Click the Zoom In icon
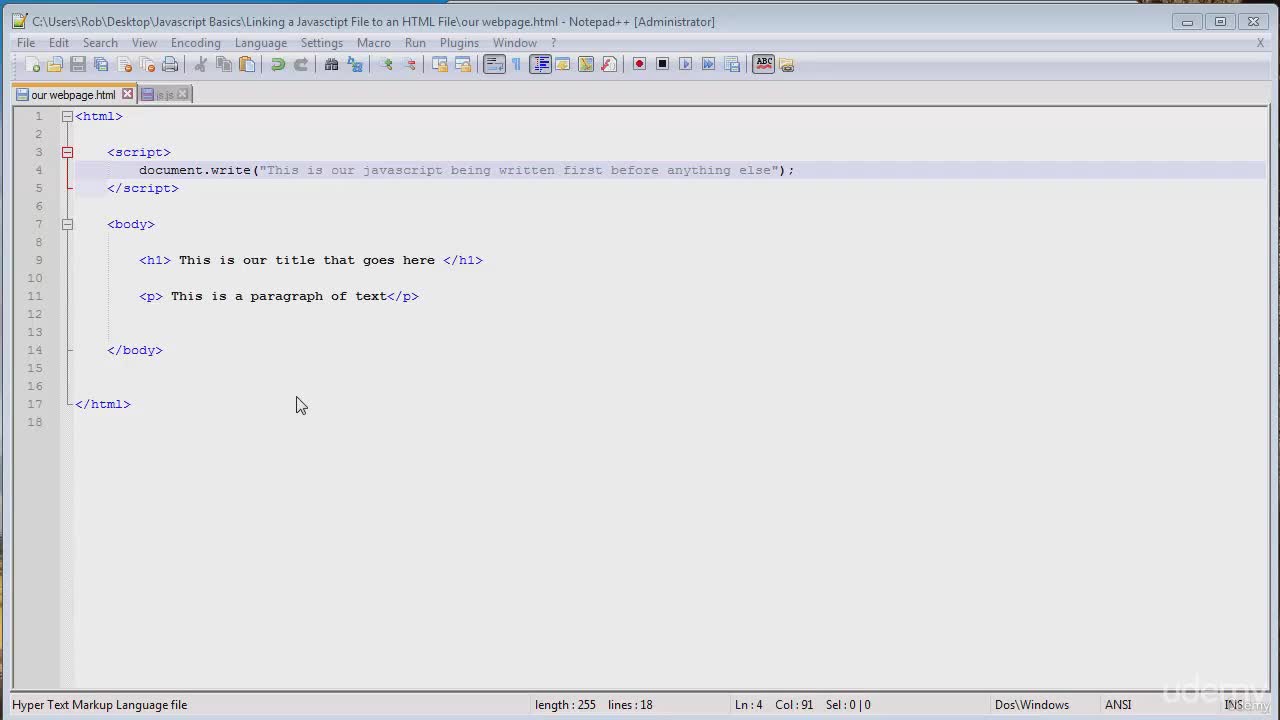Viewport: 1280px width, 720px height. point(386,64)
